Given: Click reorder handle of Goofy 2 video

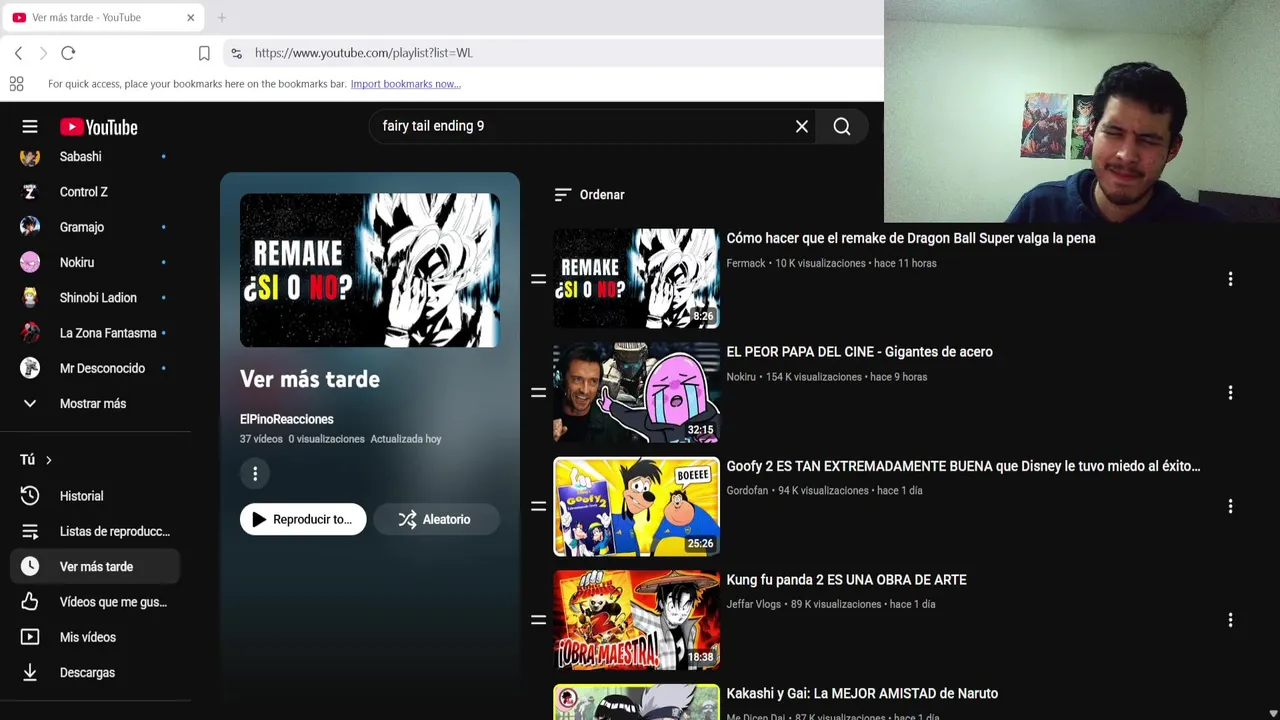Looking at the screenshot, I should (x=538, y=507).
